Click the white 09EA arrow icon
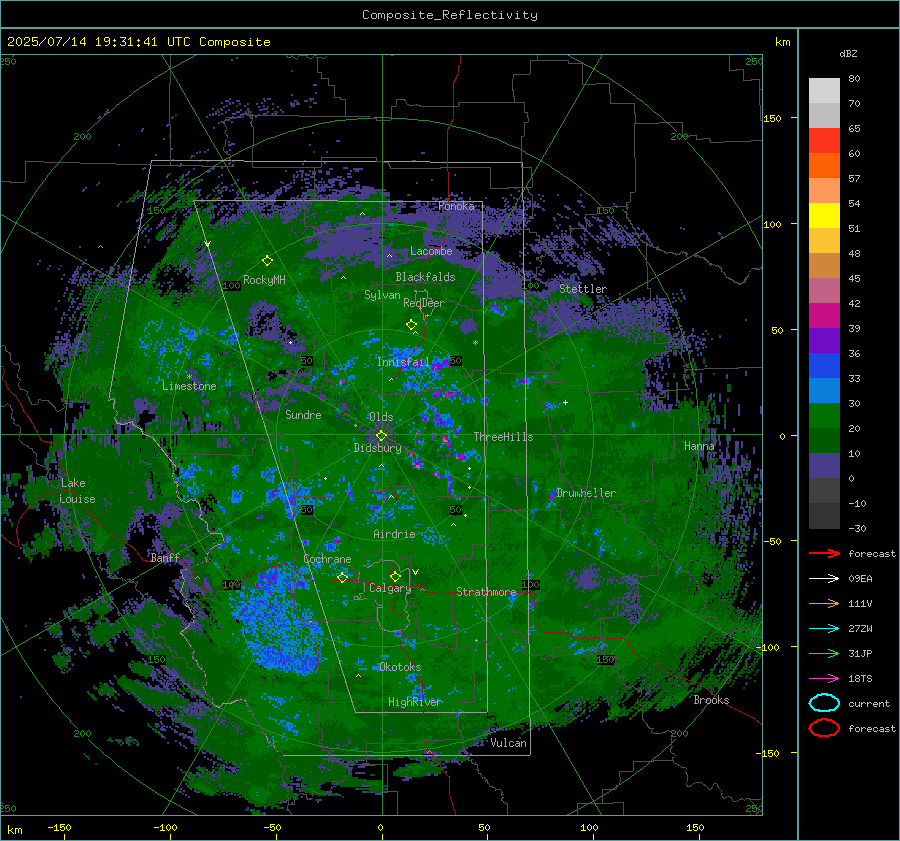 824,579
